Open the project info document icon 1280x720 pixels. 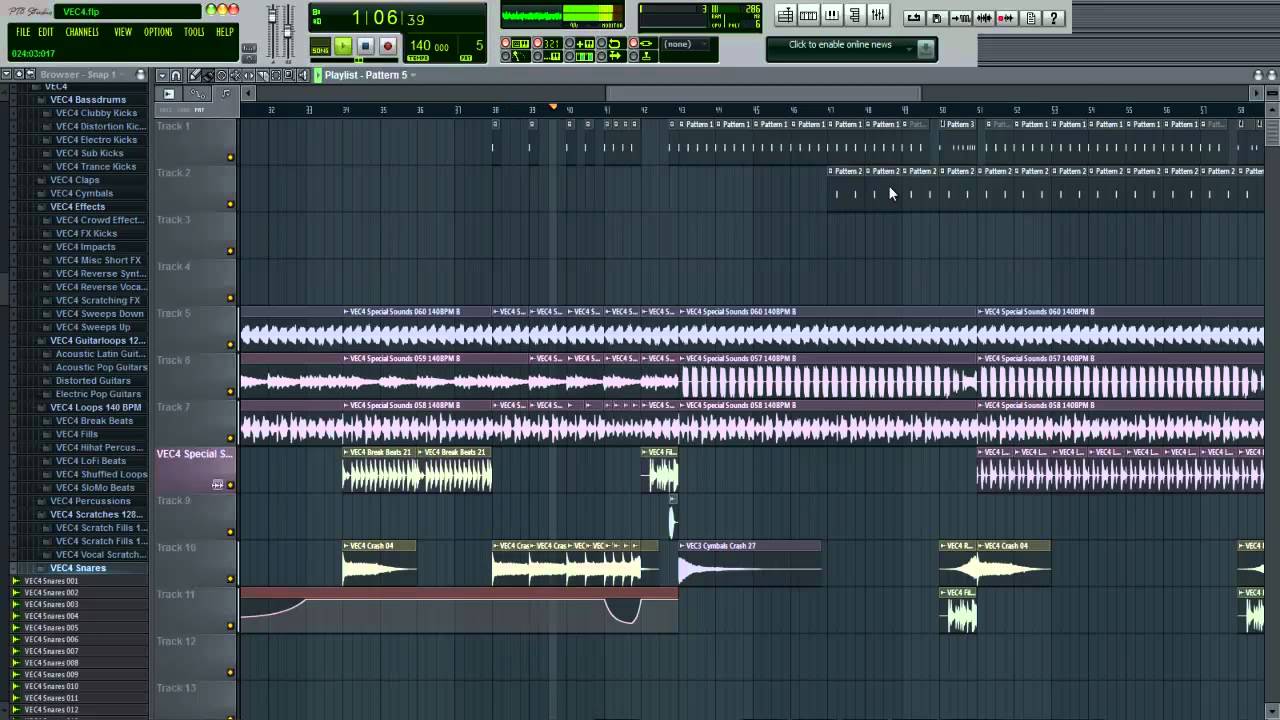pyautogui.click(x=1031, y=18)
